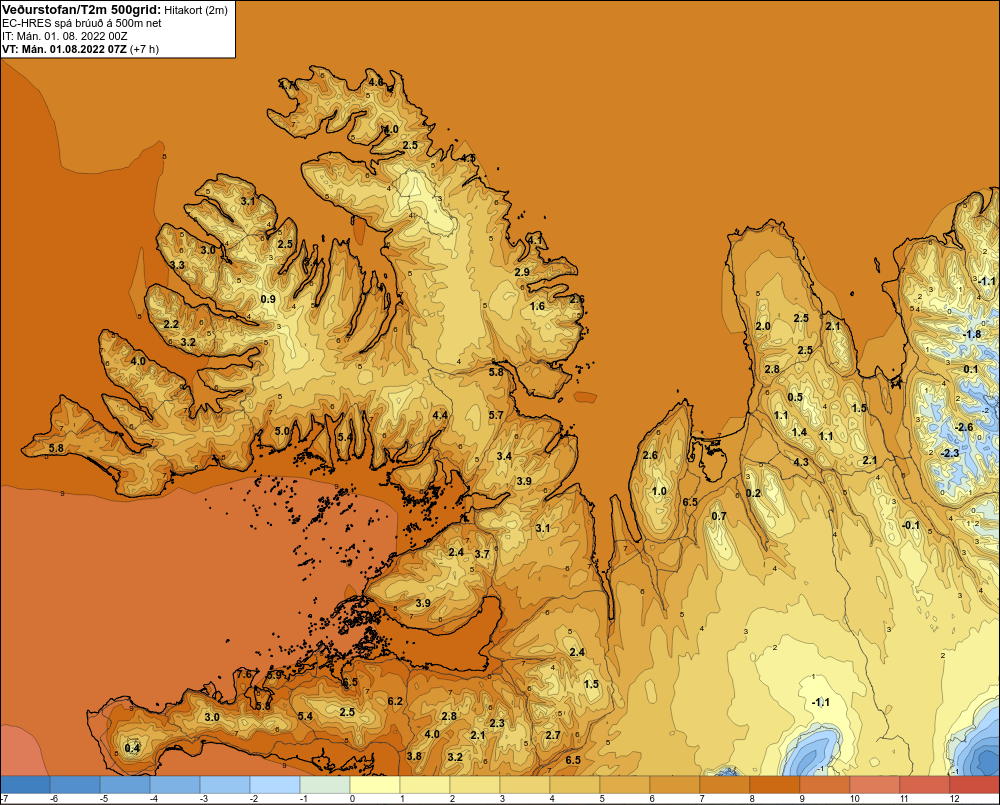Click the 4.5 temperature value on the map
The height and width of the screenshot is (805, 1000).
click(x=469, y=158)
